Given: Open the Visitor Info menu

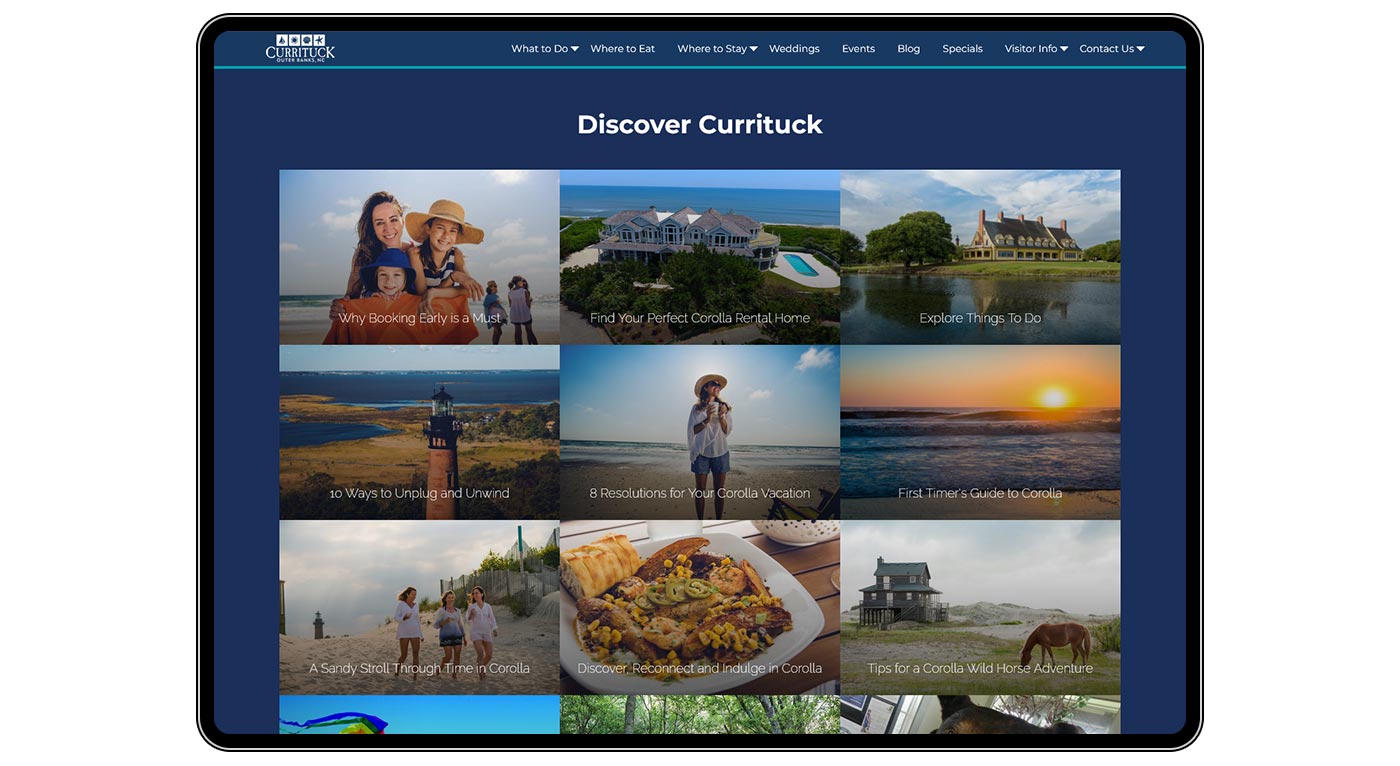Looking at the screenshot, I should 1031,48.
